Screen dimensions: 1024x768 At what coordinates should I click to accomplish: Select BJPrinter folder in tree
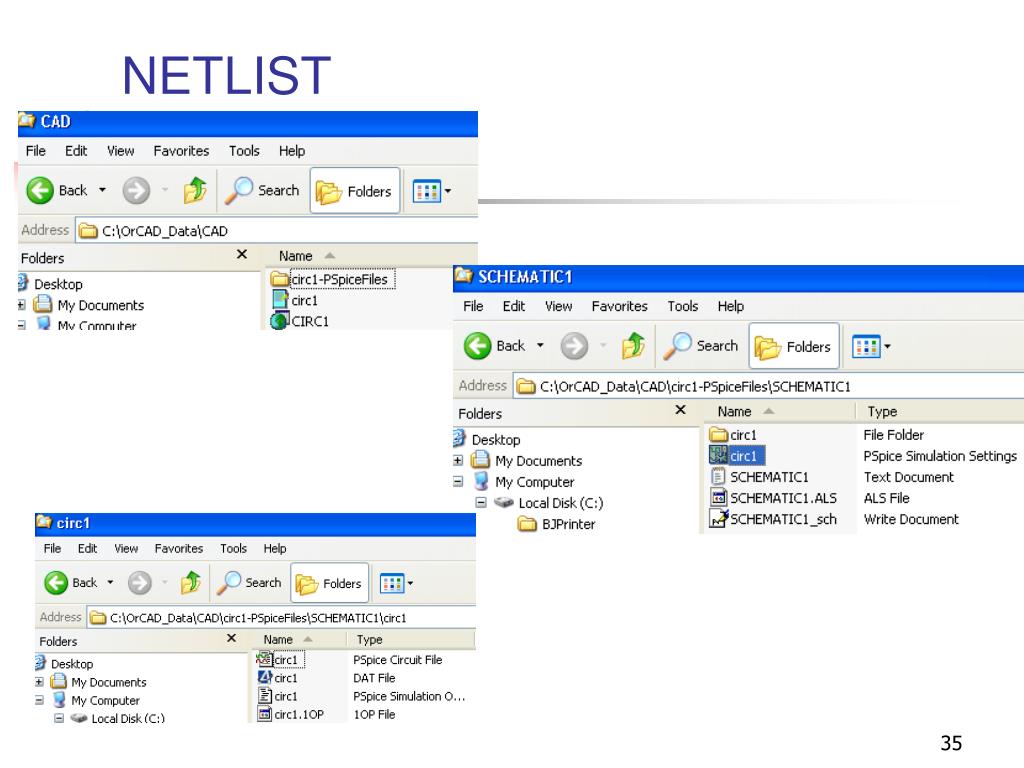[556, 524]
